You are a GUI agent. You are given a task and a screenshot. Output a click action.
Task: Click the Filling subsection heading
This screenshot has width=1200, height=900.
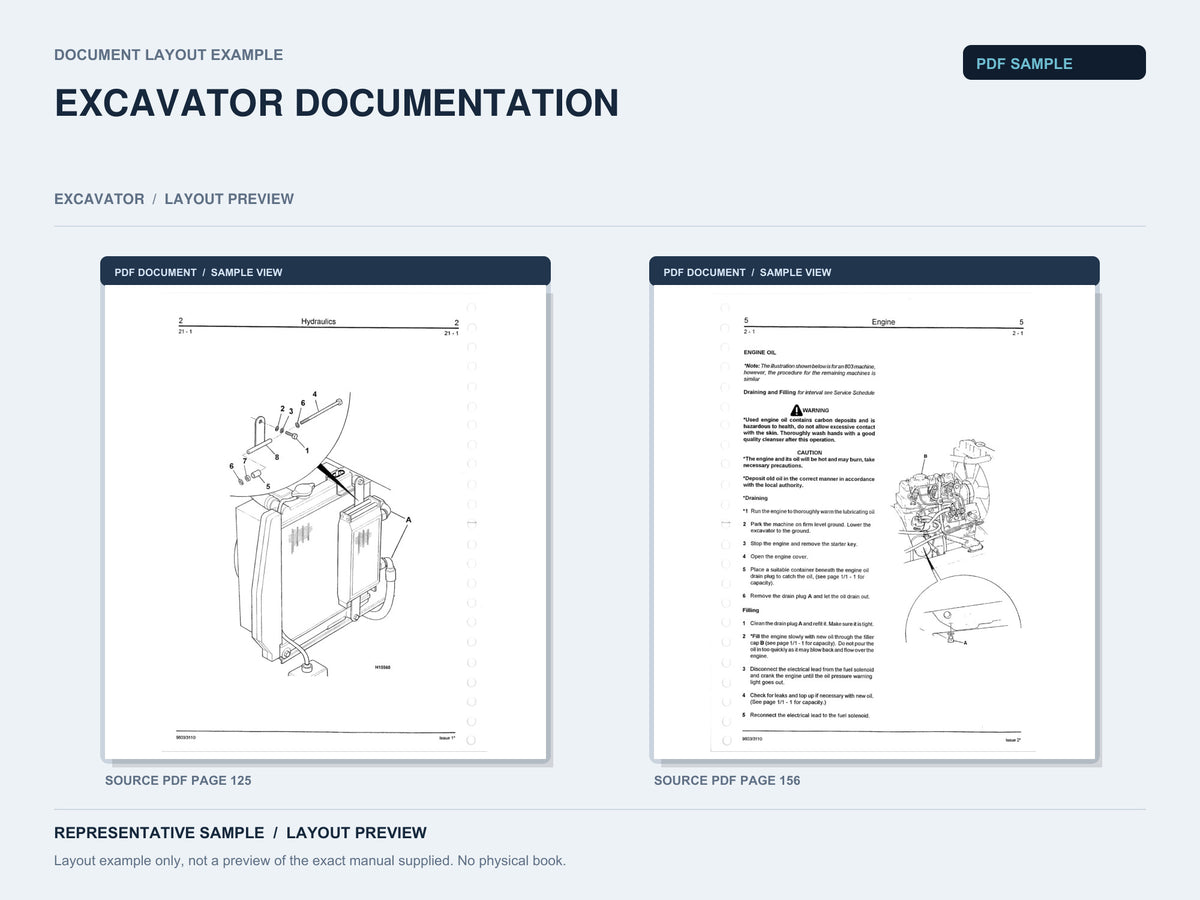tap(751, 610)
